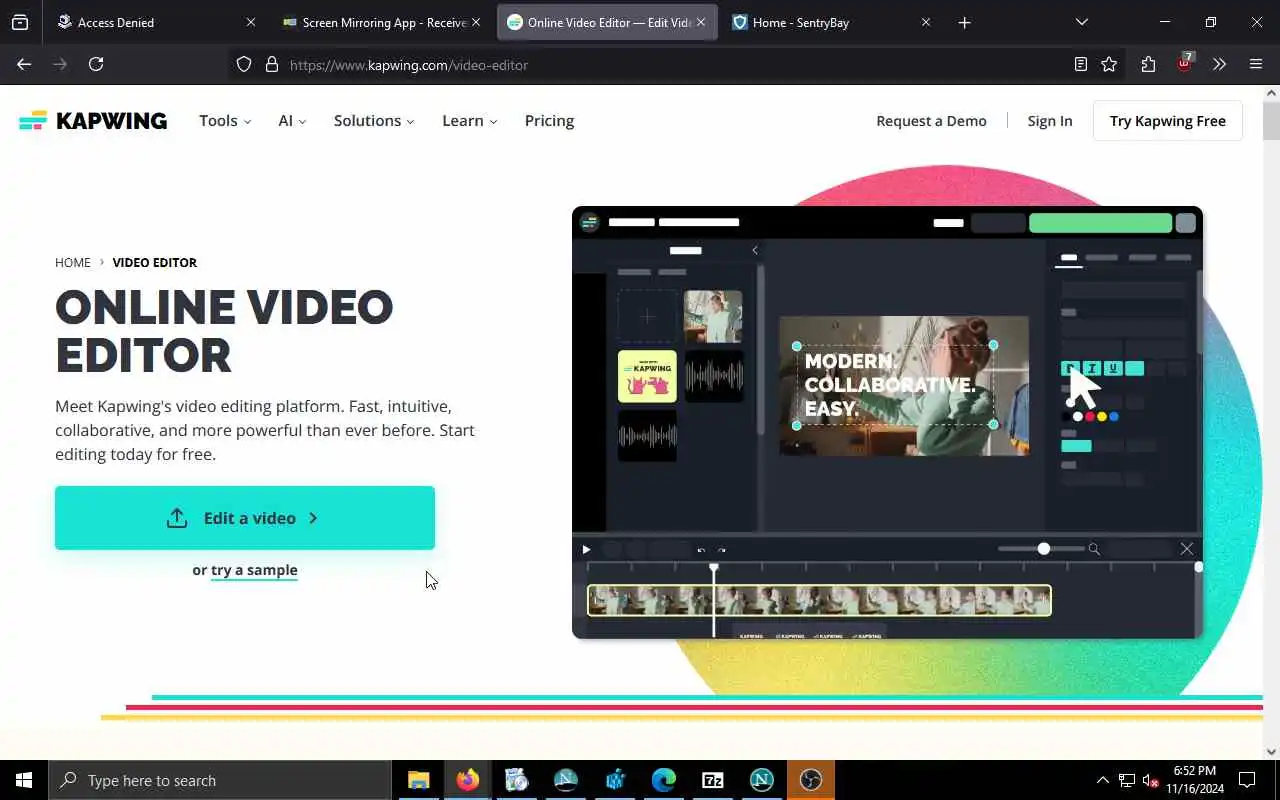Click the page scrollbar up arrow

point(1271,93)
